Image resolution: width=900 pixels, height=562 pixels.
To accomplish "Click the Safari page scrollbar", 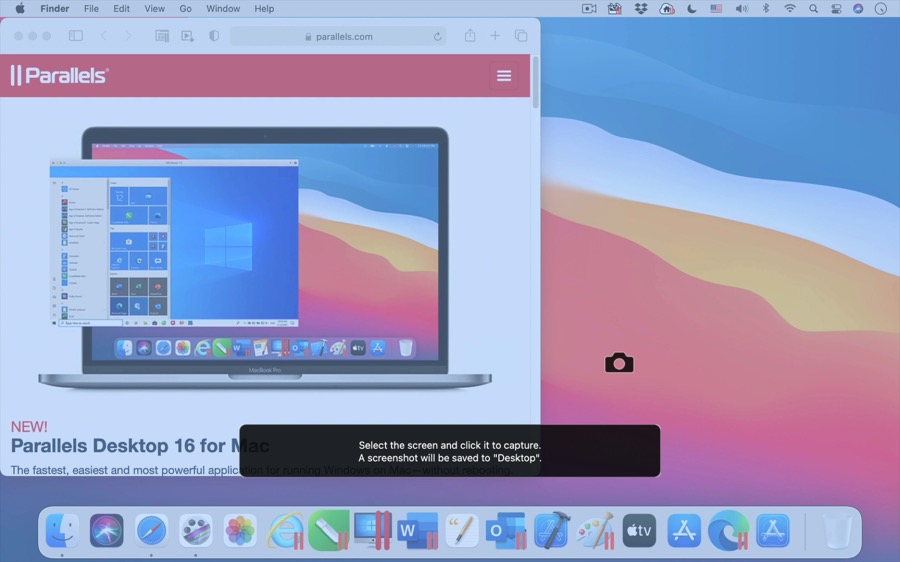I will tap(535, 85).
